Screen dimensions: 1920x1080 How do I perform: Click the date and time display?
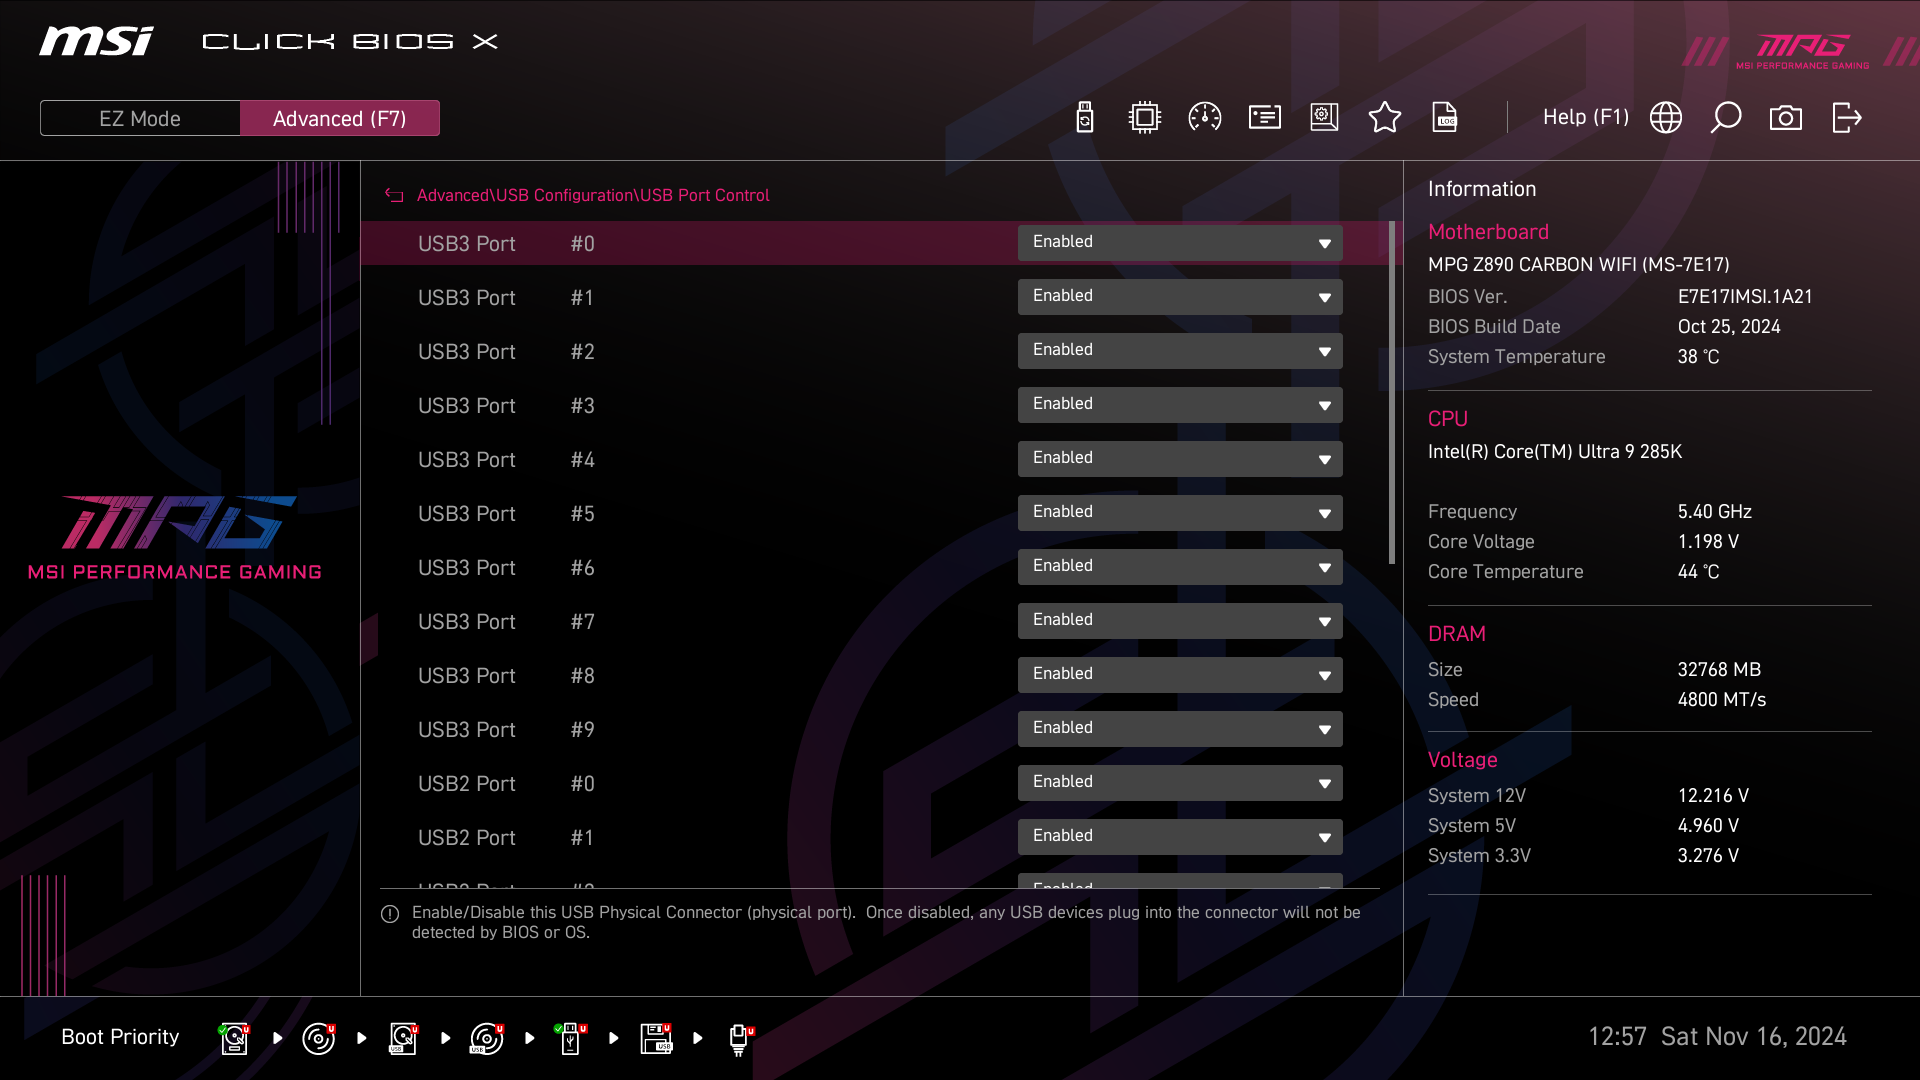tap(1717, 1037)
